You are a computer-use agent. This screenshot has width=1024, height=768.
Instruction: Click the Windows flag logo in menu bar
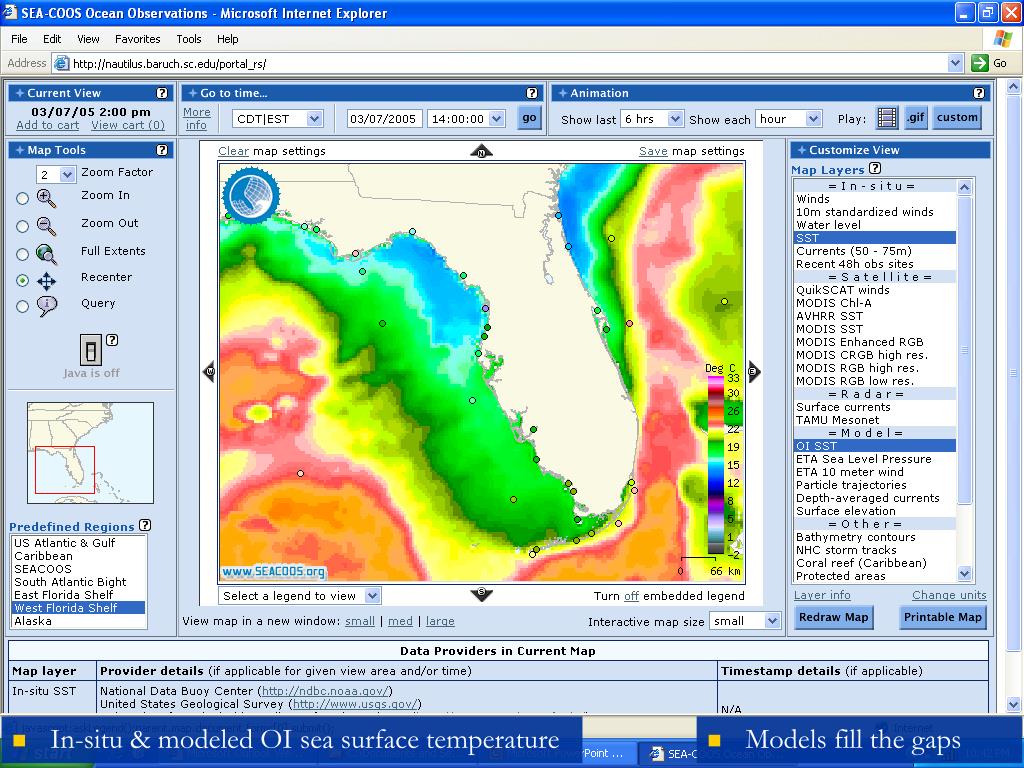tap(1002, 38)
